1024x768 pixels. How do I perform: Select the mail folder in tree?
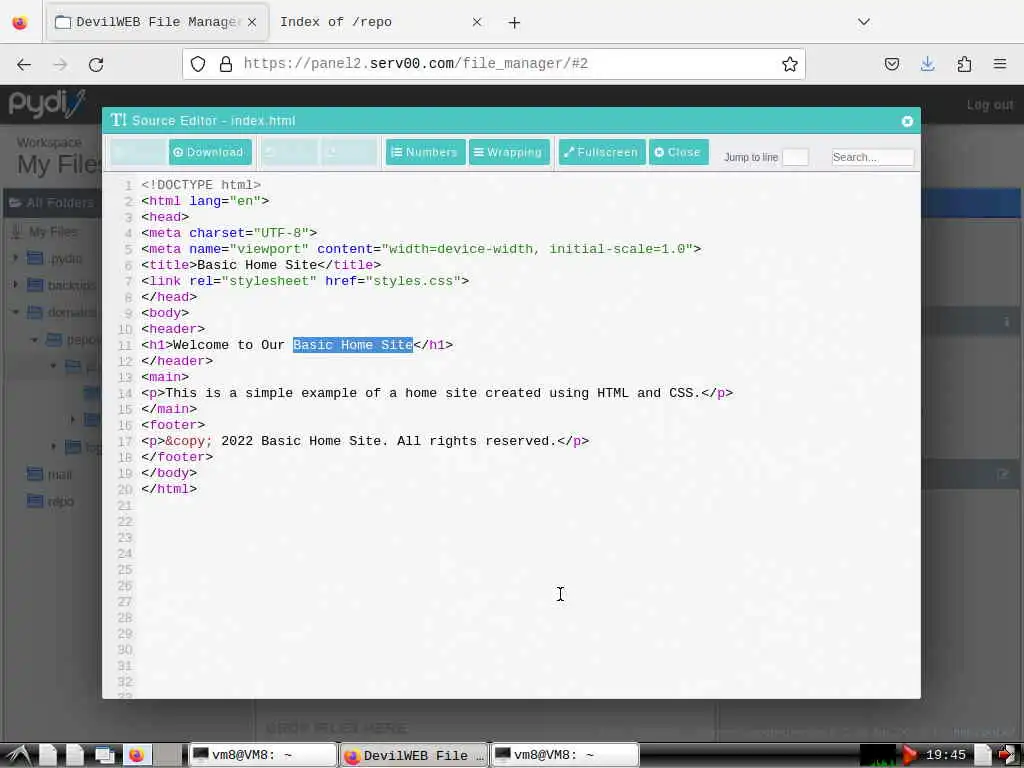point(59,475)
